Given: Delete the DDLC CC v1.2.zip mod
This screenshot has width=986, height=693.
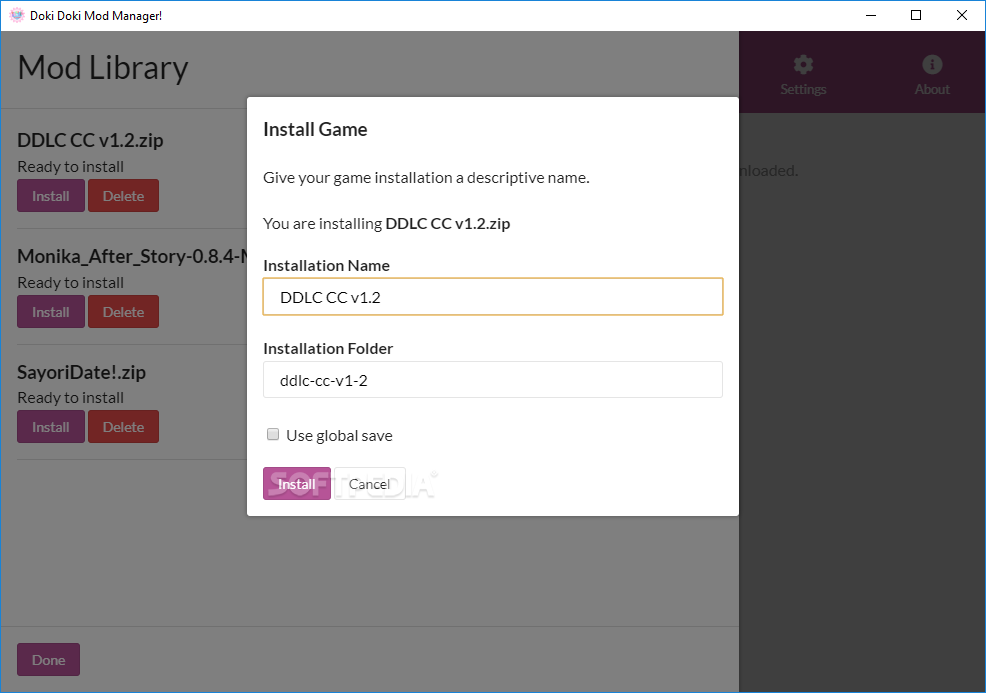Looking at the screenshot, I should (x=123, y=196).
